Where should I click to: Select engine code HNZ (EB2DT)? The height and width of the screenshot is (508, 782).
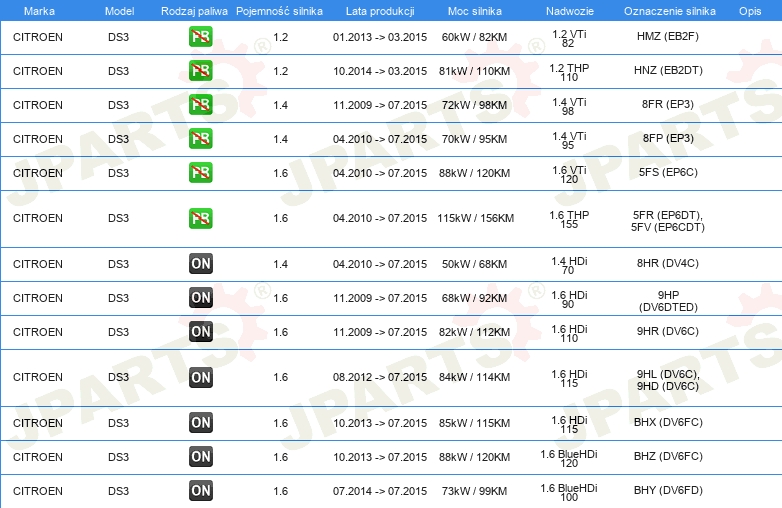[668, 70]
